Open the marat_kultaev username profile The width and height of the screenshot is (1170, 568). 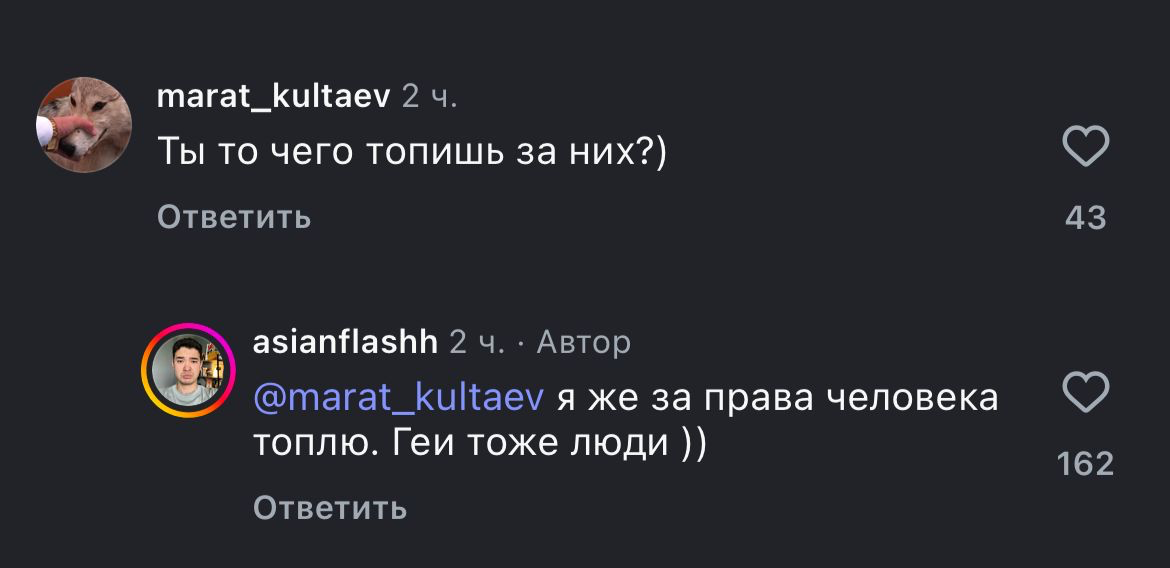coord(273,97)
